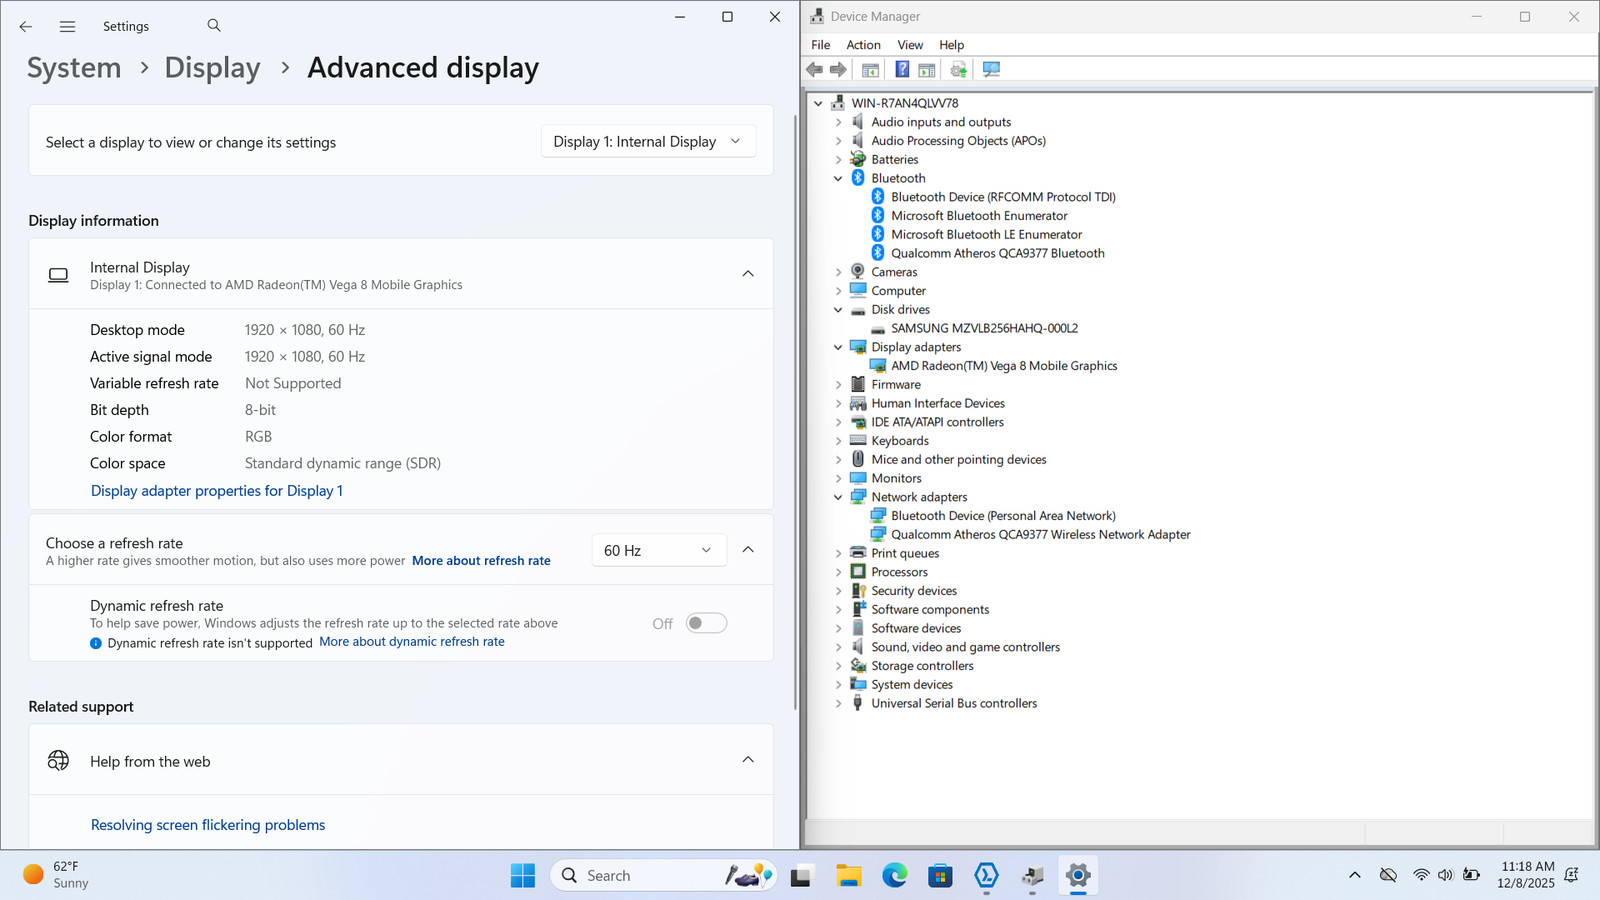1600x900 pixels.
Task: Open the Display 1: Internal Display dropdown
Action: [x=648, y=142]
